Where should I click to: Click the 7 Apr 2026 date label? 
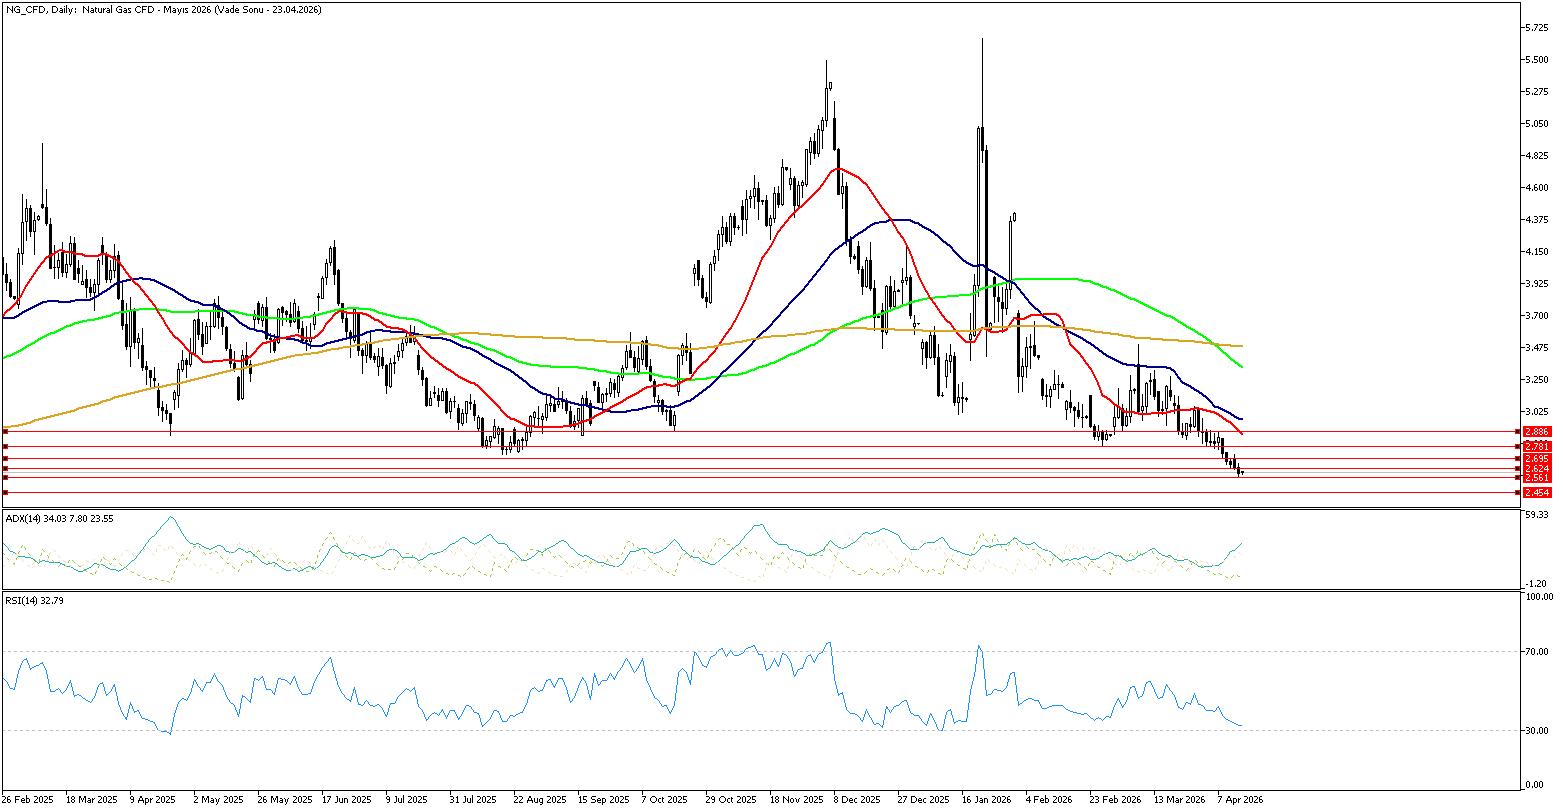pos(1242,800)
